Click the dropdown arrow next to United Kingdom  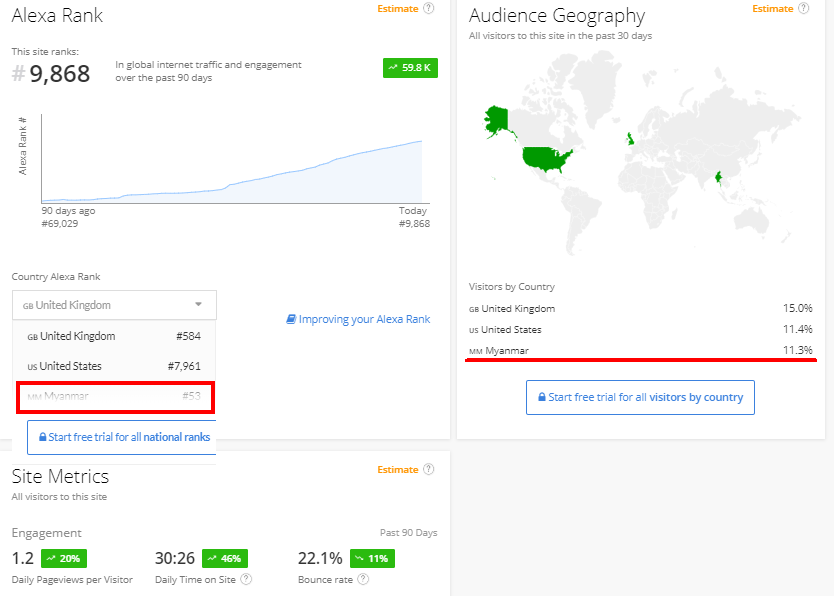coord(198,305)
